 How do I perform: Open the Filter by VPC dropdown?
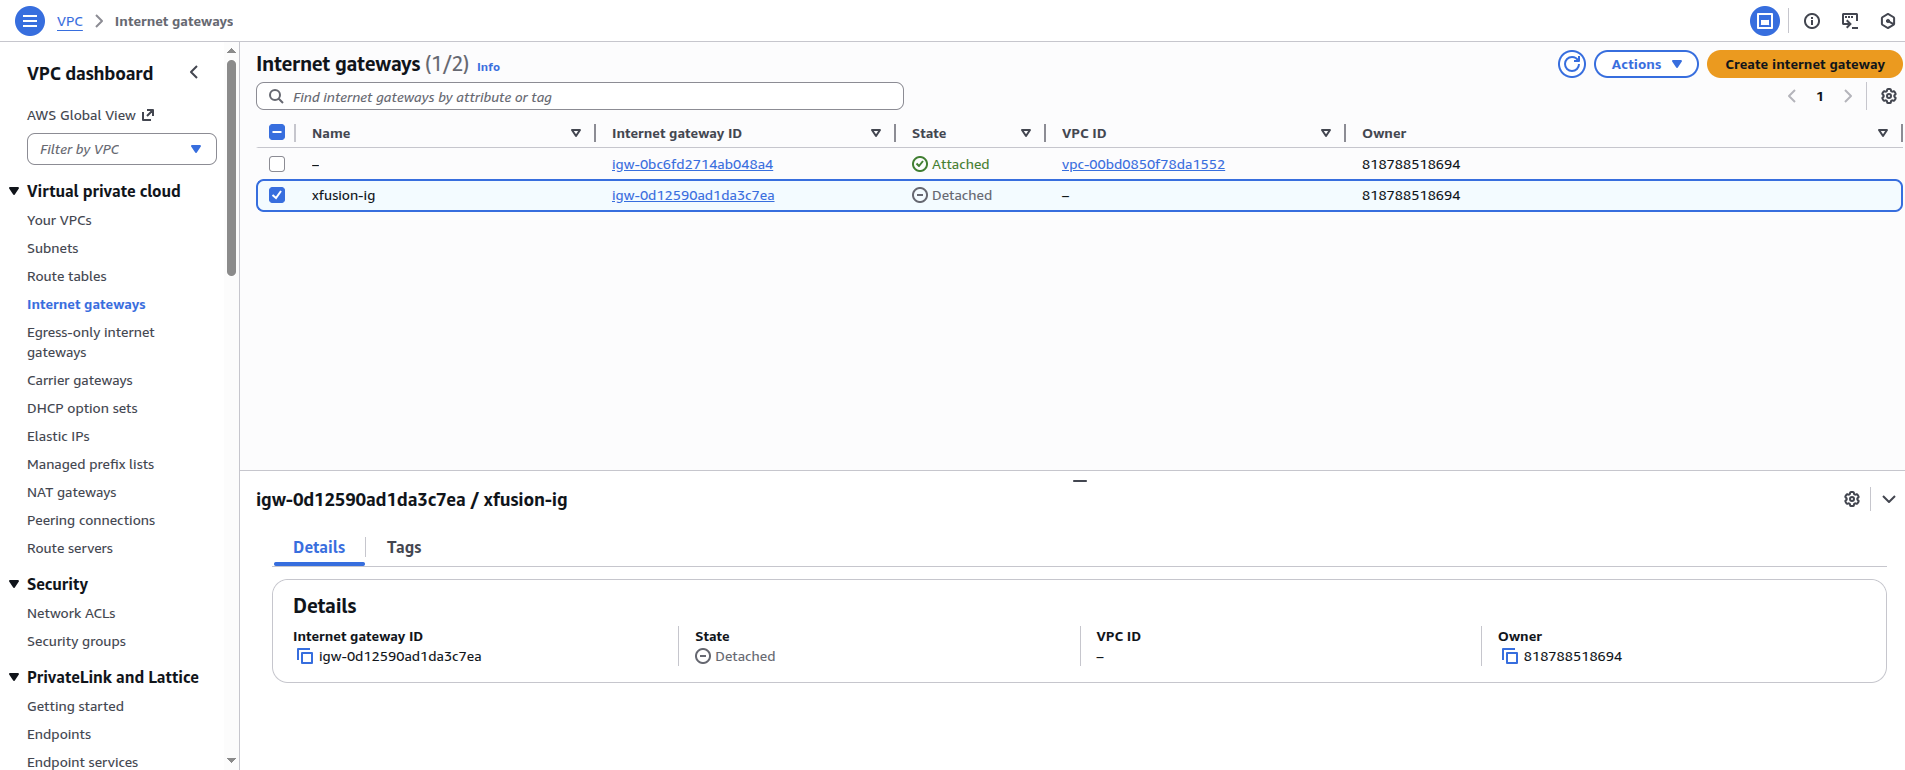point(122,149)
